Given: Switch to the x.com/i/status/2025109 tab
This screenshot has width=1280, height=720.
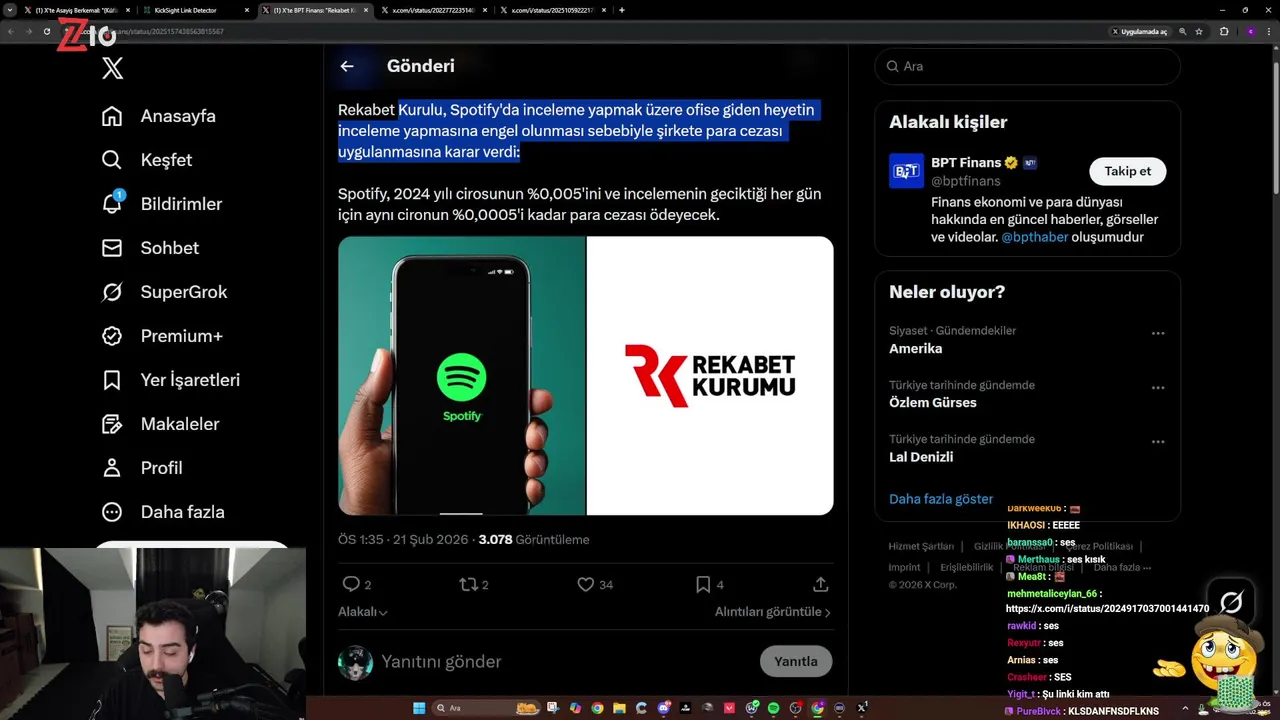Looking at the screenshot, I should tap(552, 10).
